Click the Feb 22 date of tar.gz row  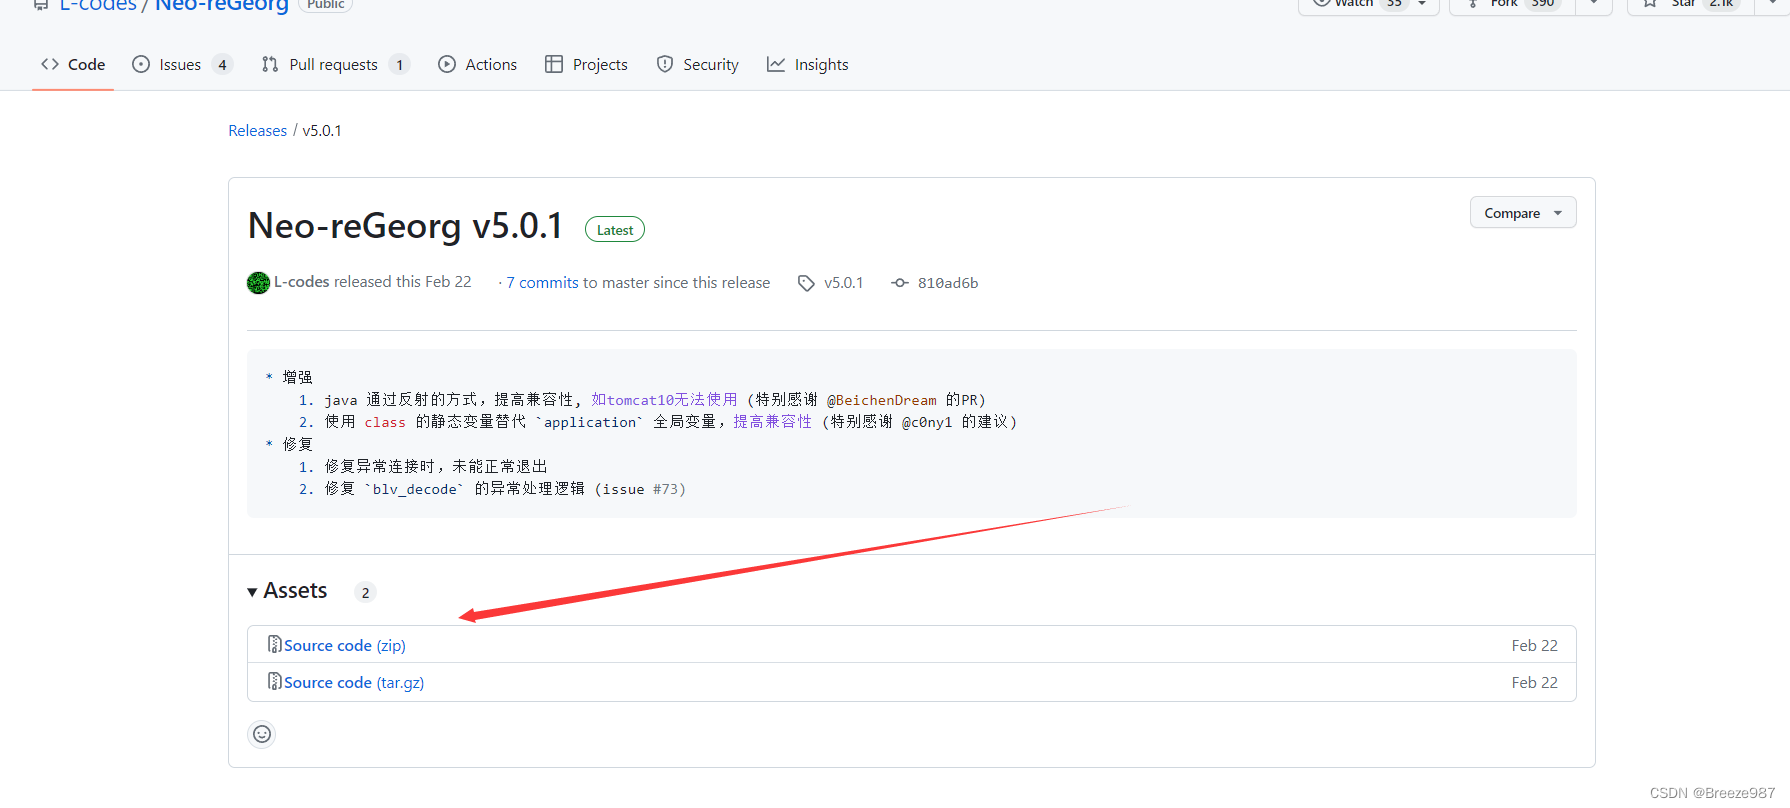pos(1534,683)
